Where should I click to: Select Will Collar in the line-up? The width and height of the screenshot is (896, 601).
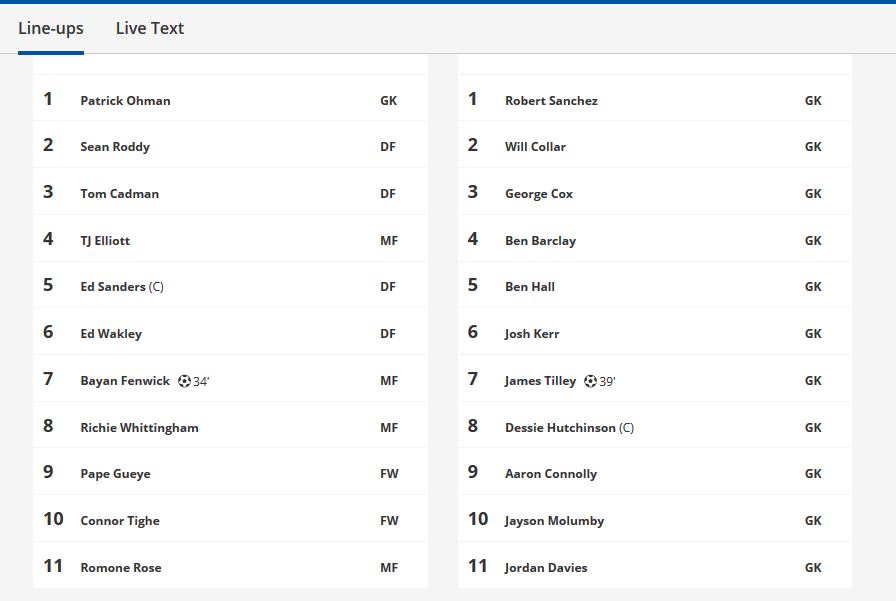[535, 146]
